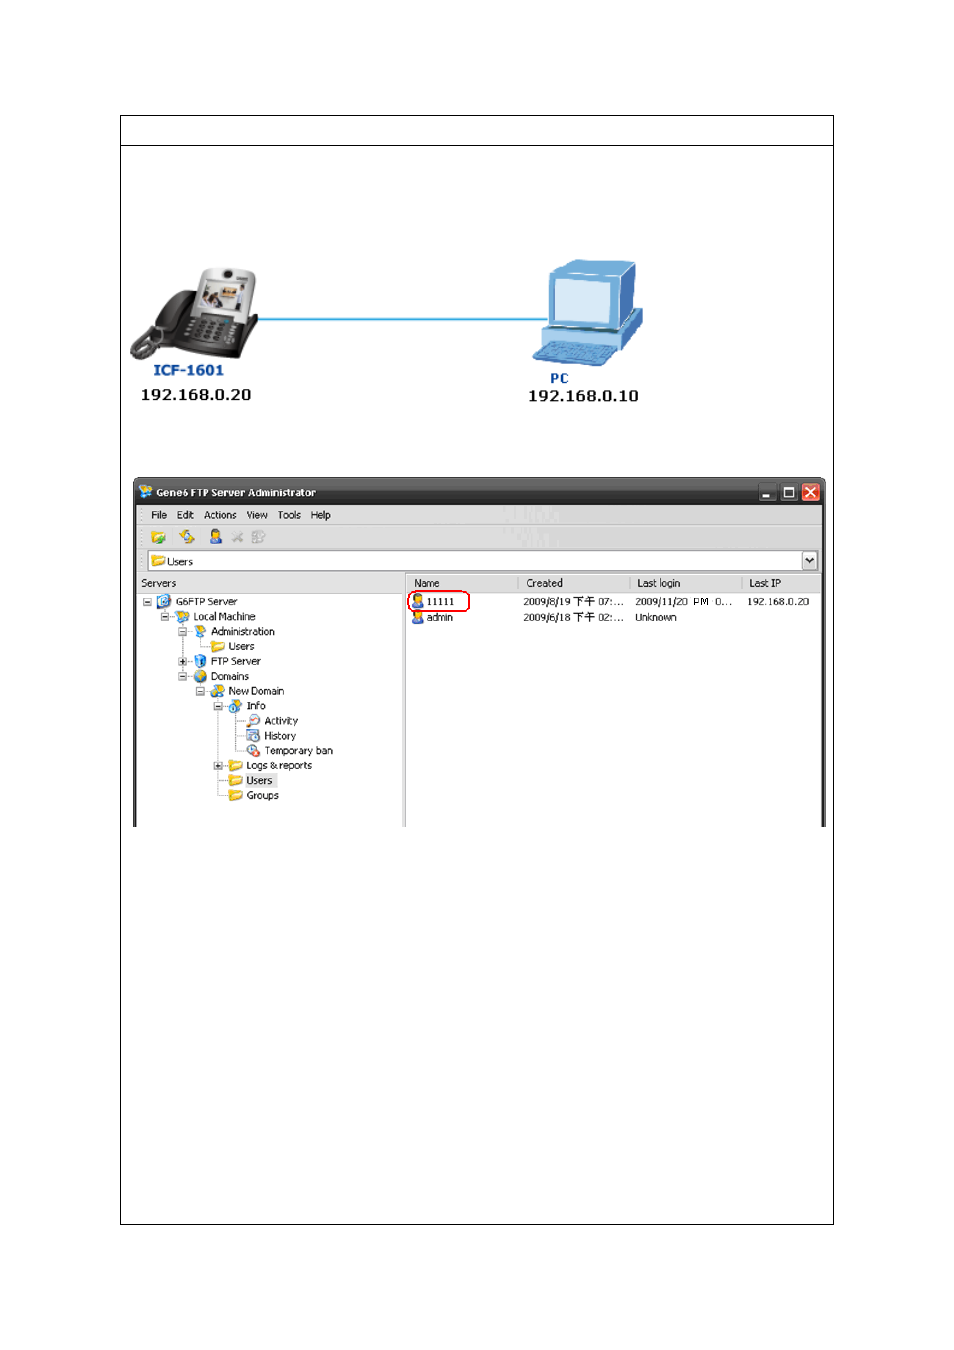Open the Users path dropdown arrow

click(809, 561)
